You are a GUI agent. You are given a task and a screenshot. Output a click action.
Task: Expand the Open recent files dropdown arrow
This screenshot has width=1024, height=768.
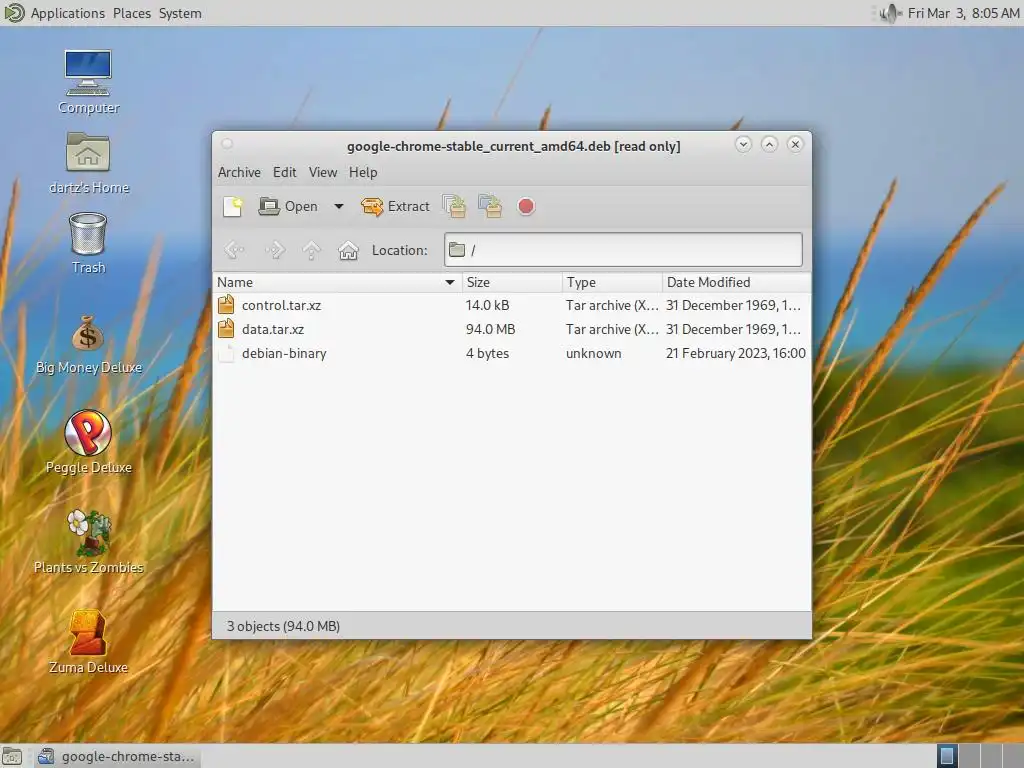[339, 206]
